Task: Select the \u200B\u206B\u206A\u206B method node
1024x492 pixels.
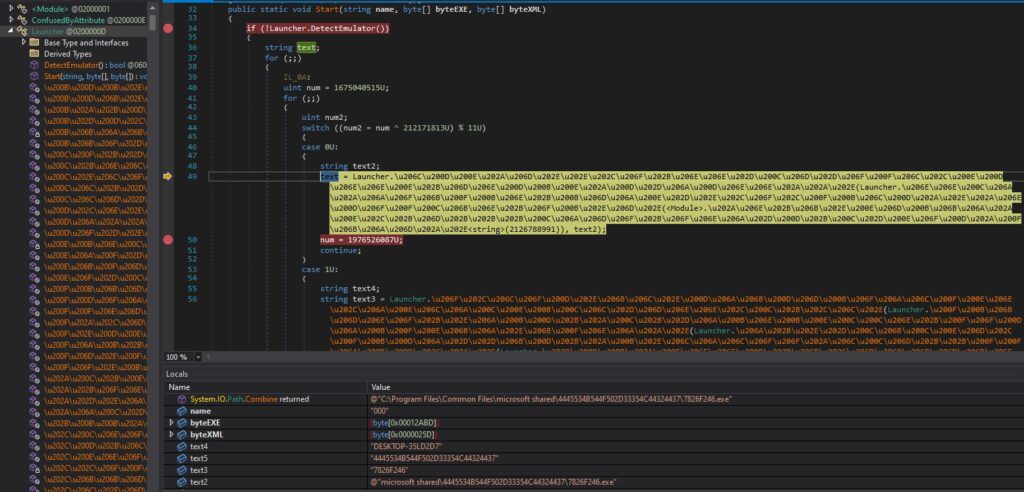Action: tap(95, 133)
